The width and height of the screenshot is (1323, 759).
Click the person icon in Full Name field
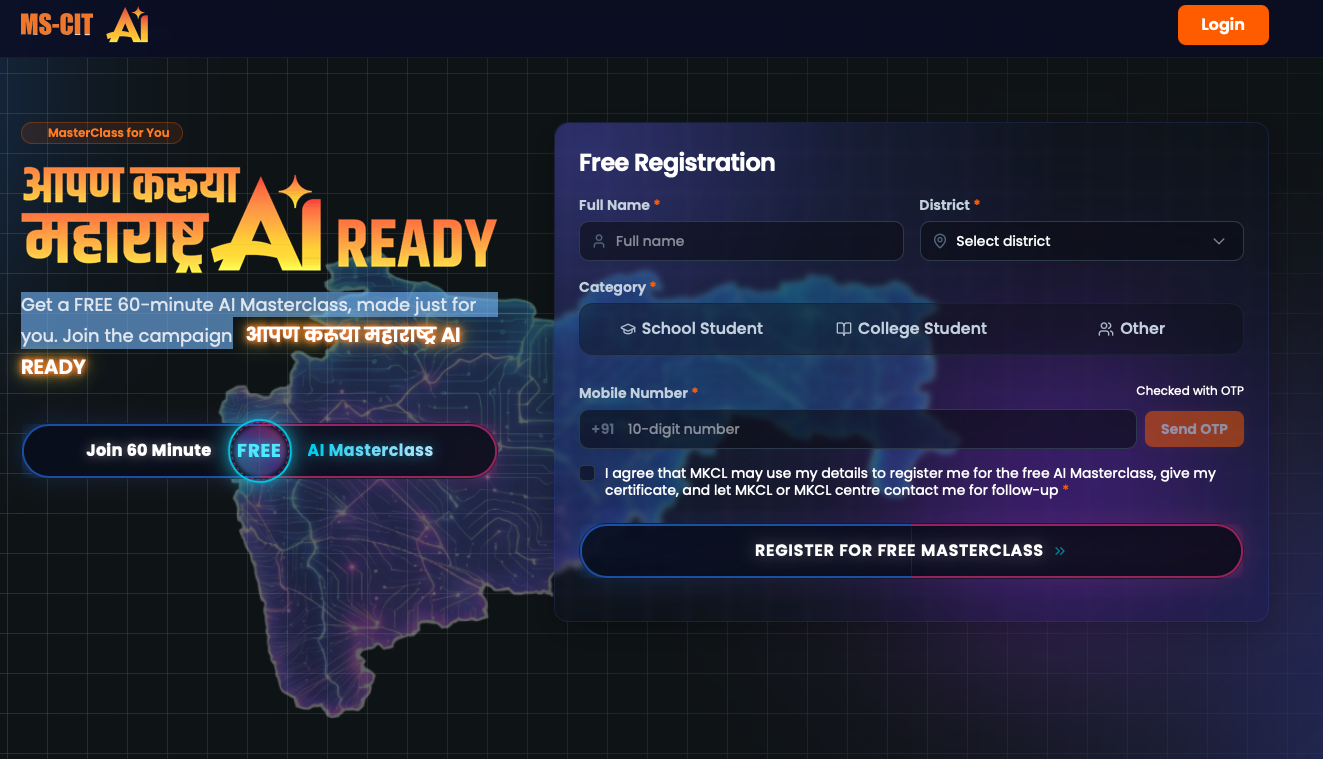(599, 241)
